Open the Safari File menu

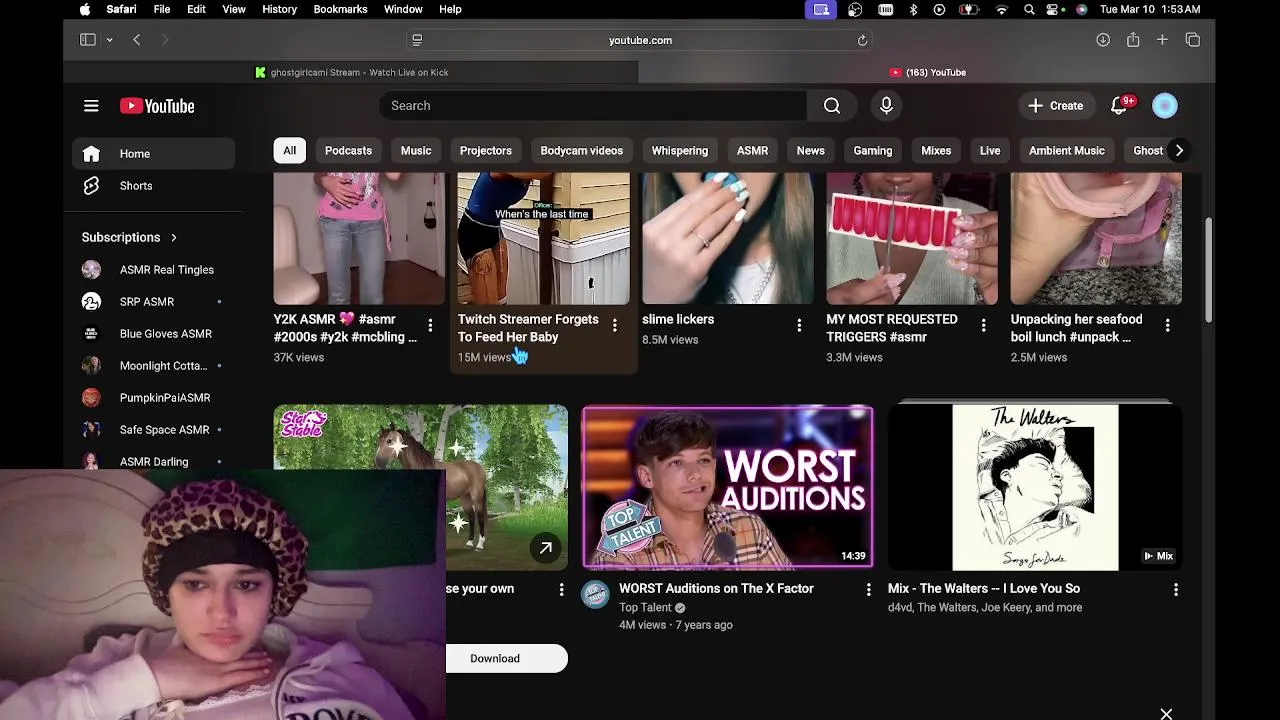[x=162, y=9]
